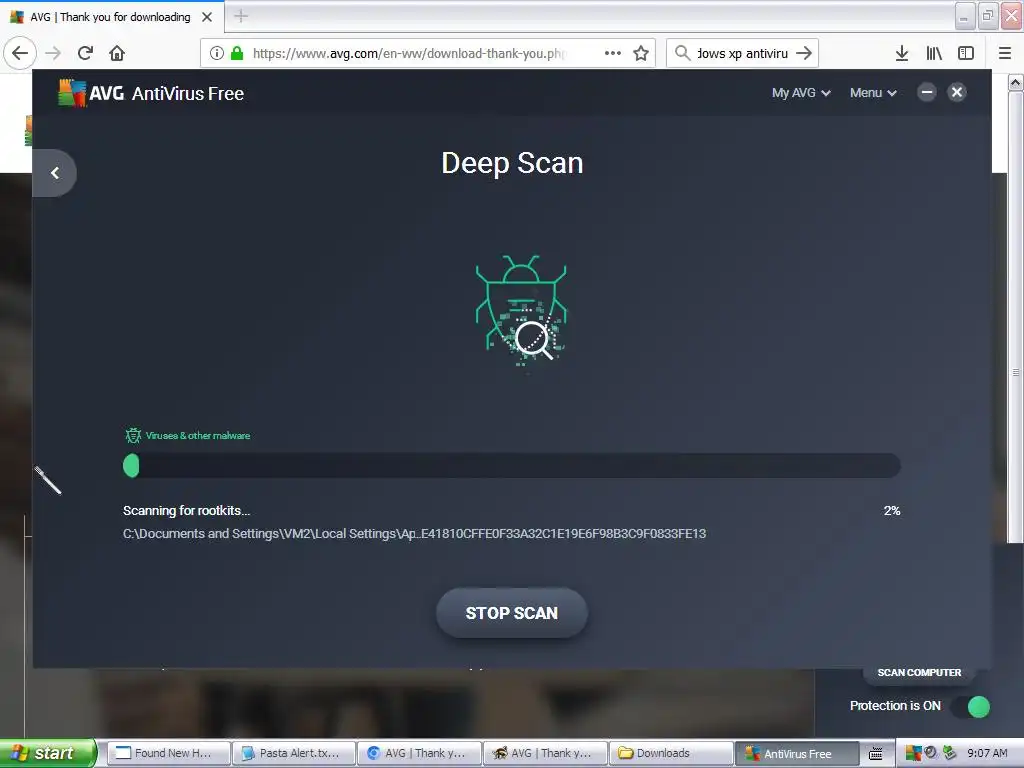Click the Scanning for rootkits status text
The image size is (1024, 768).
[x=187, y=511]
